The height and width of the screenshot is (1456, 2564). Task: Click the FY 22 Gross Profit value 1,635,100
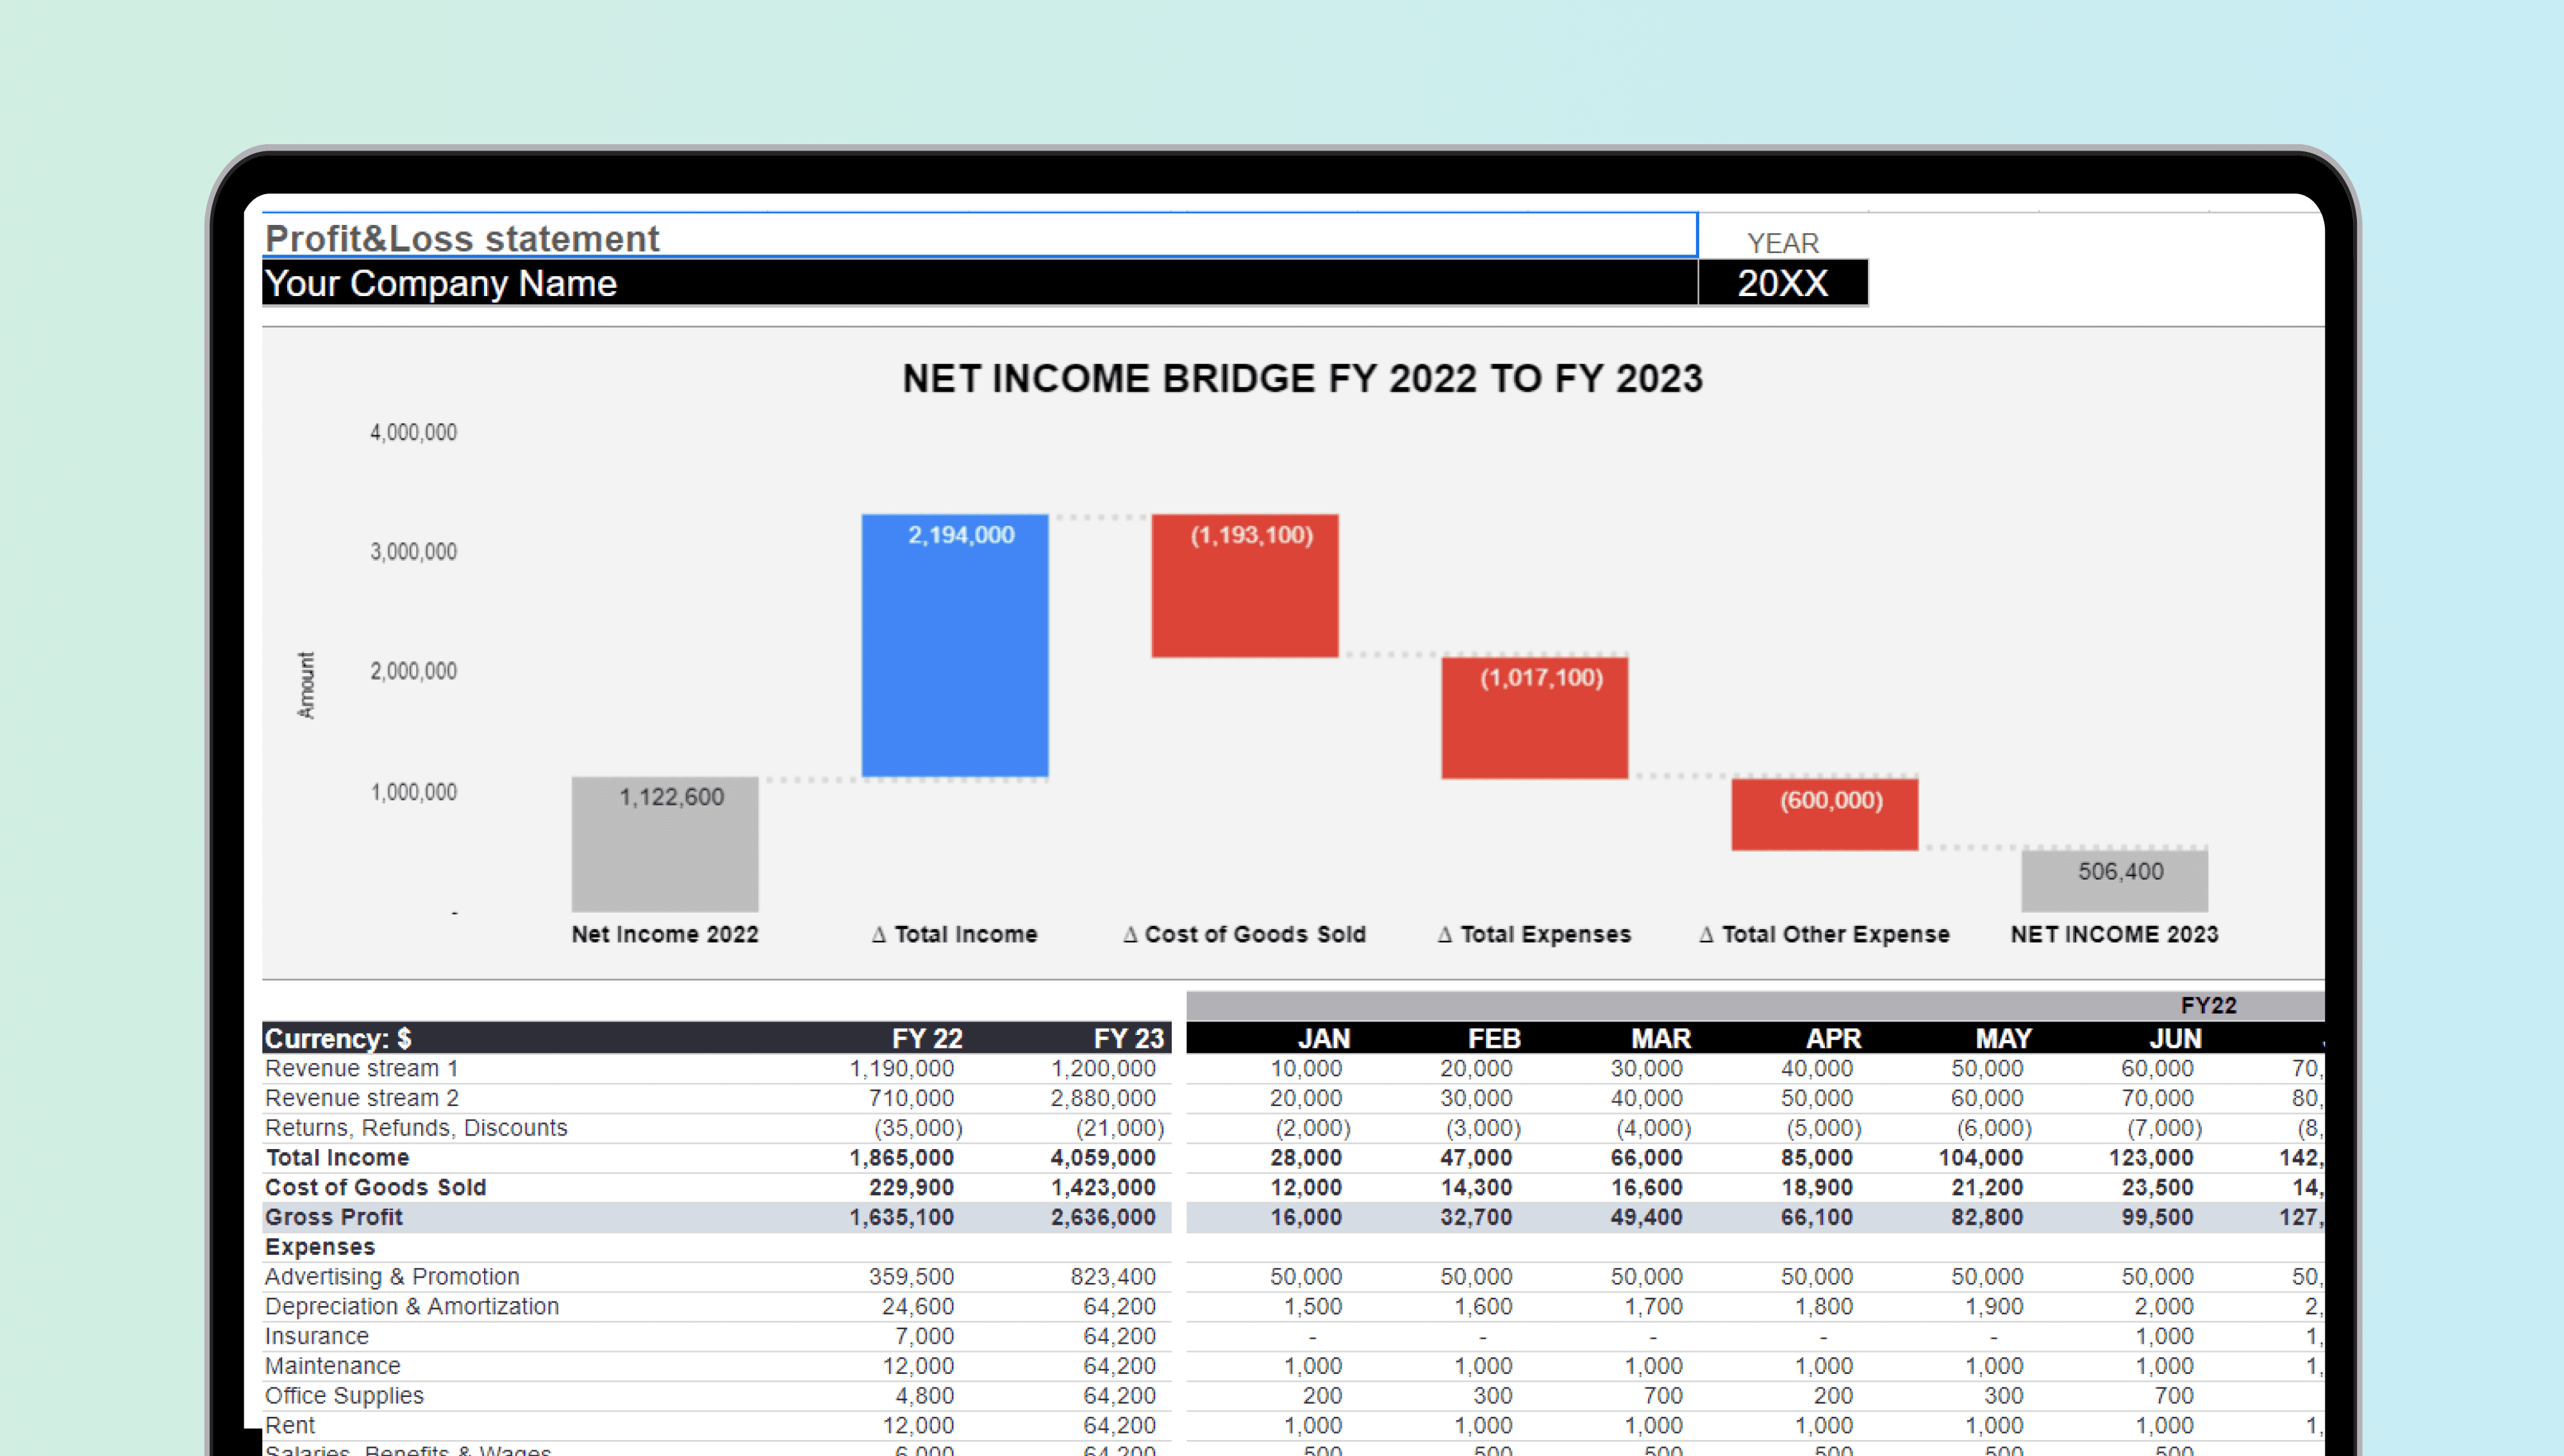pos(901,1217)
